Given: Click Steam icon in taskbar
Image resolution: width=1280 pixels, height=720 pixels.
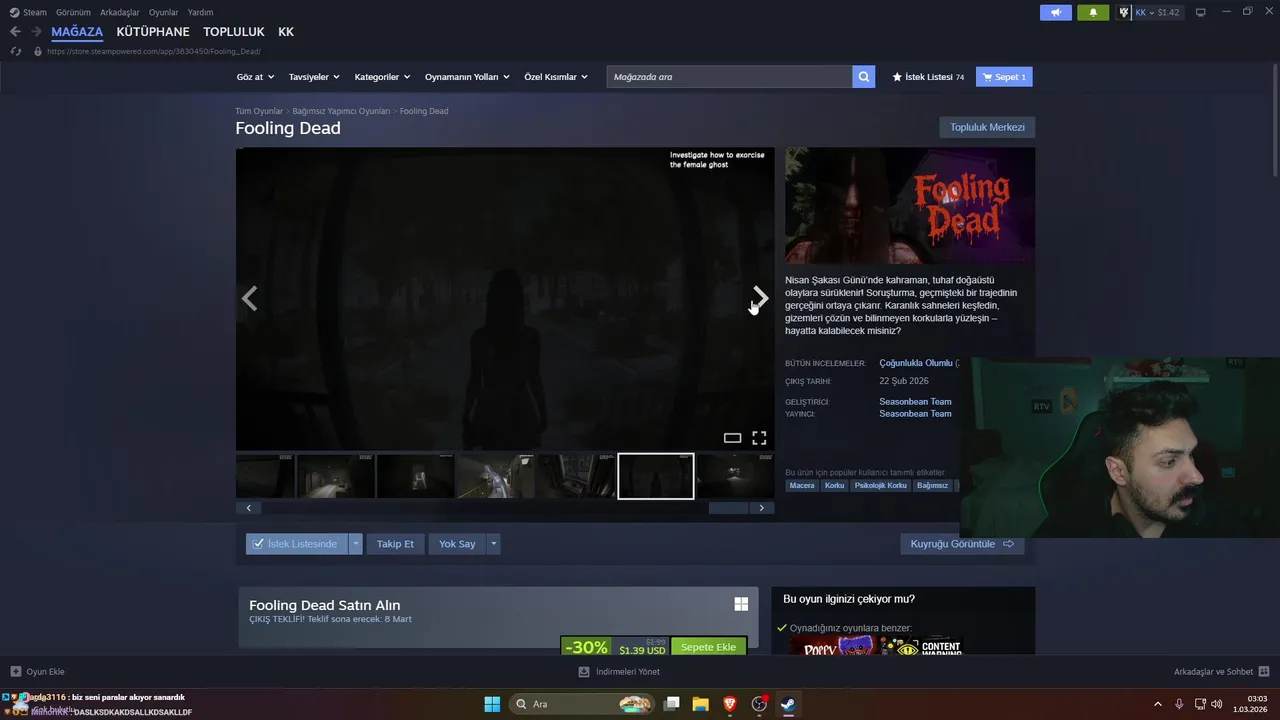Looking at the screenshot, I should click(x=788, y=704).
